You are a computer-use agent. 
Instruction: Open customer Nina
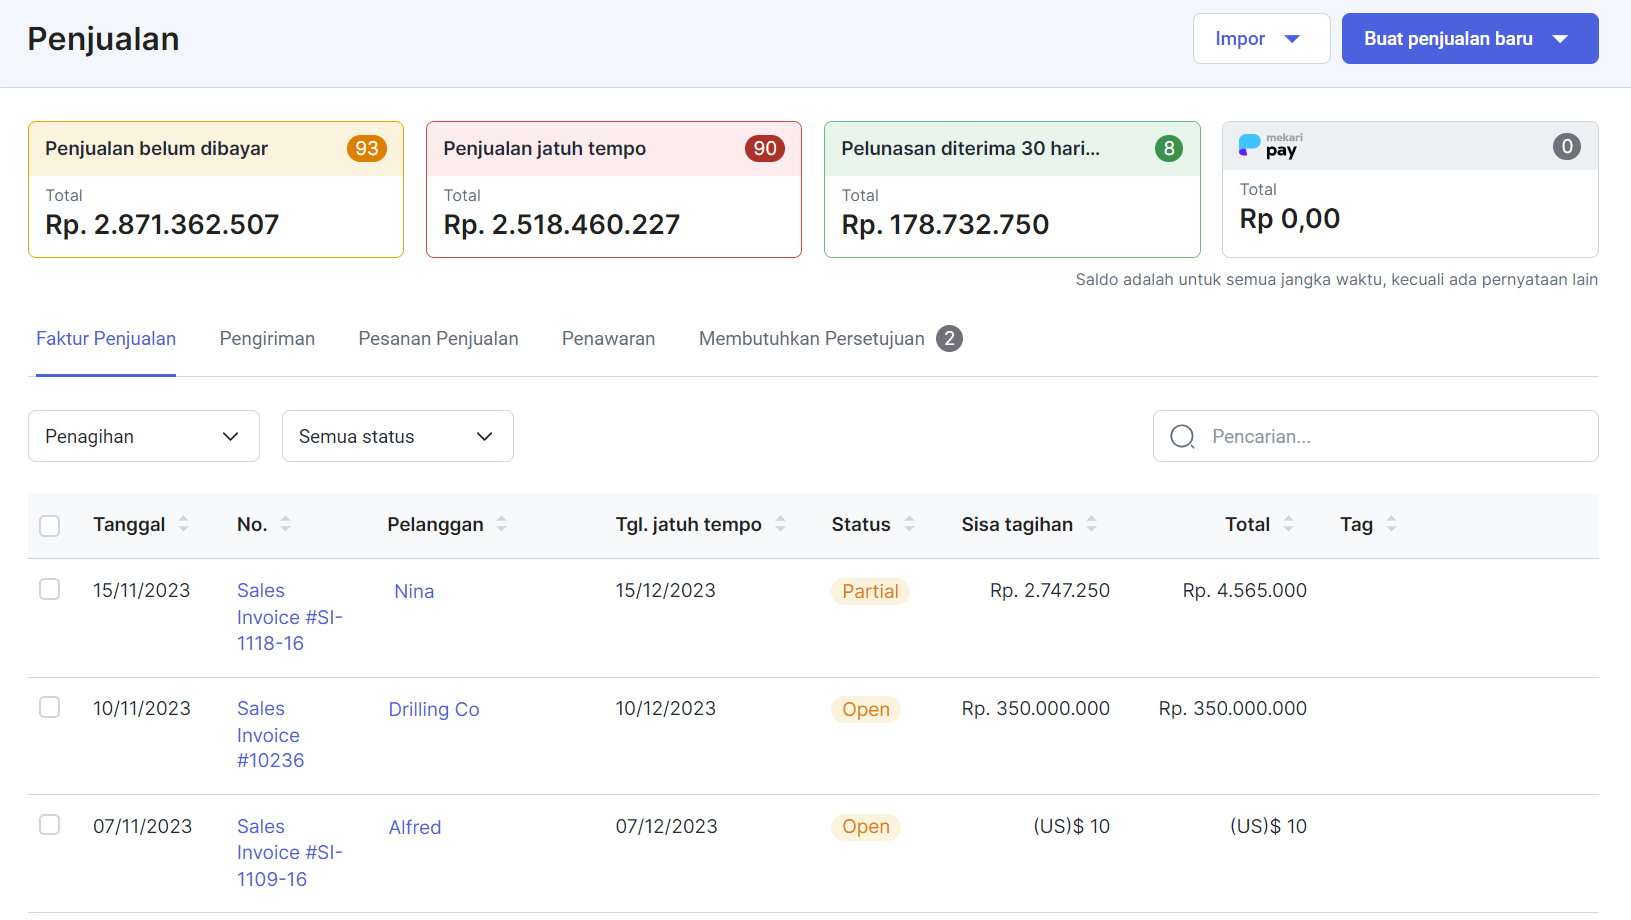click(x=414, y=591)
